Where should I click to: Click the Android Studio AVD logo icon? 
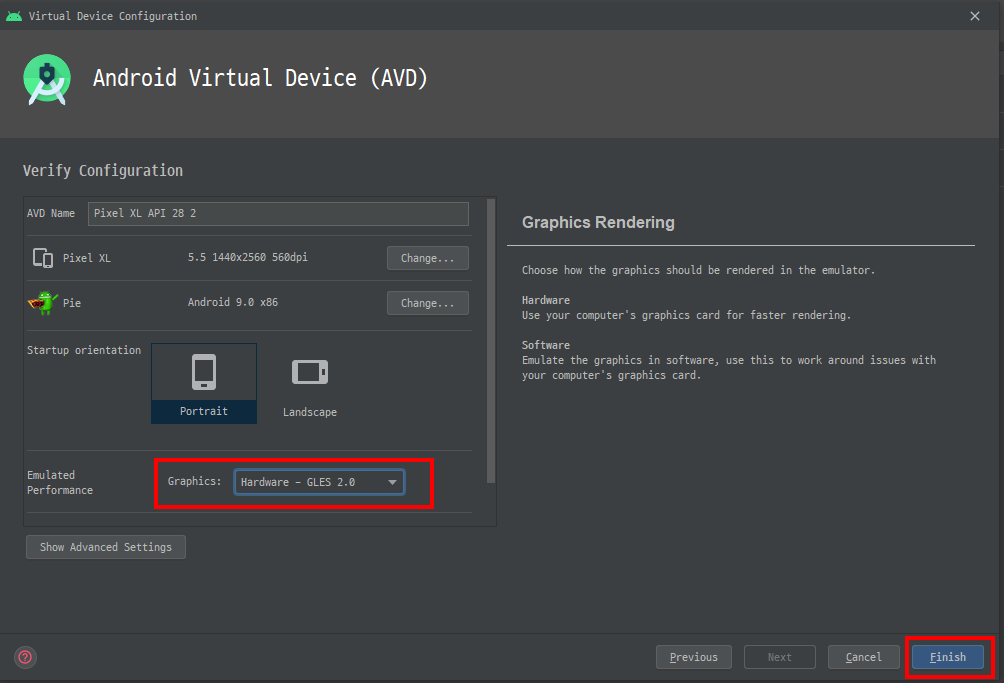pos(47,79)
